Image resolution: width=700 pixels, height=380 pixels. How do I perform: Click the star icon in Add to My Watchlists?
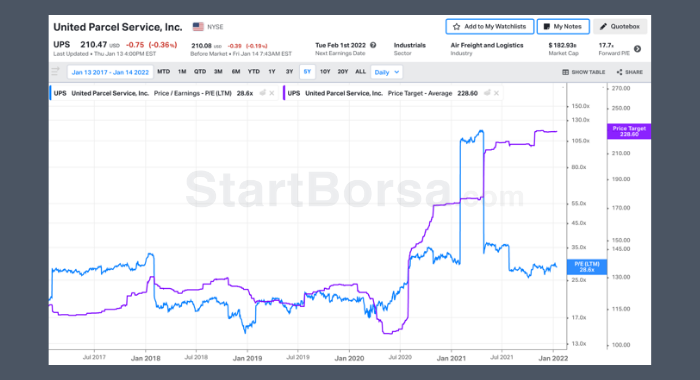pyautogui.click(x=456, y=27)
